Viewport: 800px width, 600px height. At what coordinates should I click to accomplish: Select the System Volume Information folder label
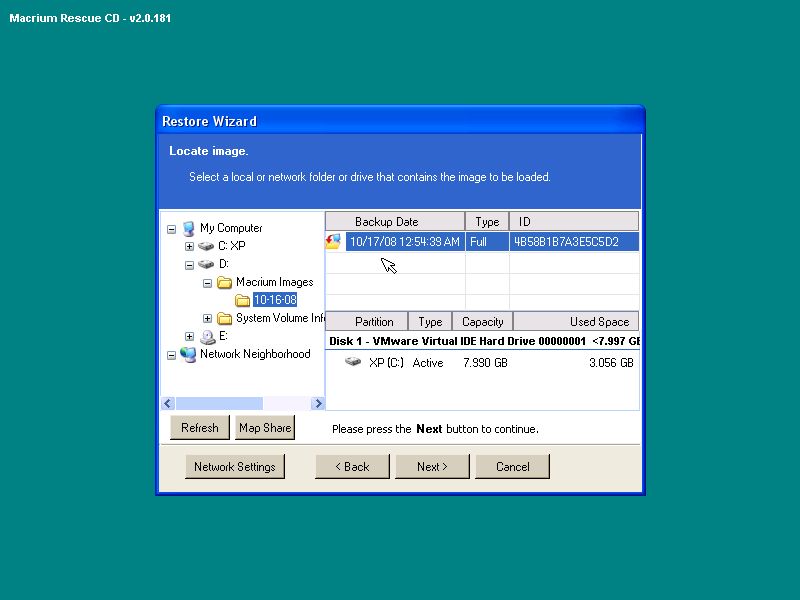coord(280,318)
